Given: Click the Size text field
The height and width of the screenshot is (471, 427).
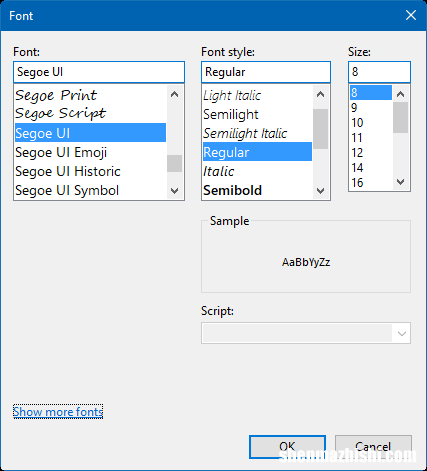Looking at the screenshot, I should point(379,72).
